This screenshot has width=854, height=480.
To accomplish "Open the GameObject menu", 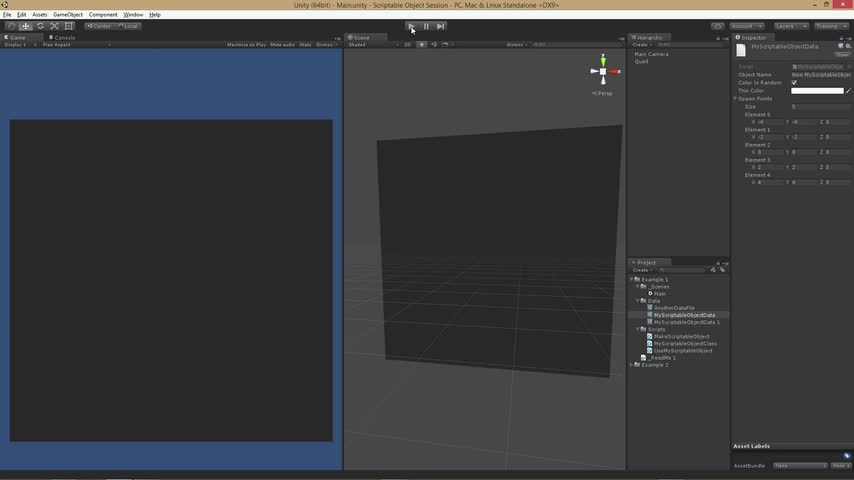I will [68, 15].
